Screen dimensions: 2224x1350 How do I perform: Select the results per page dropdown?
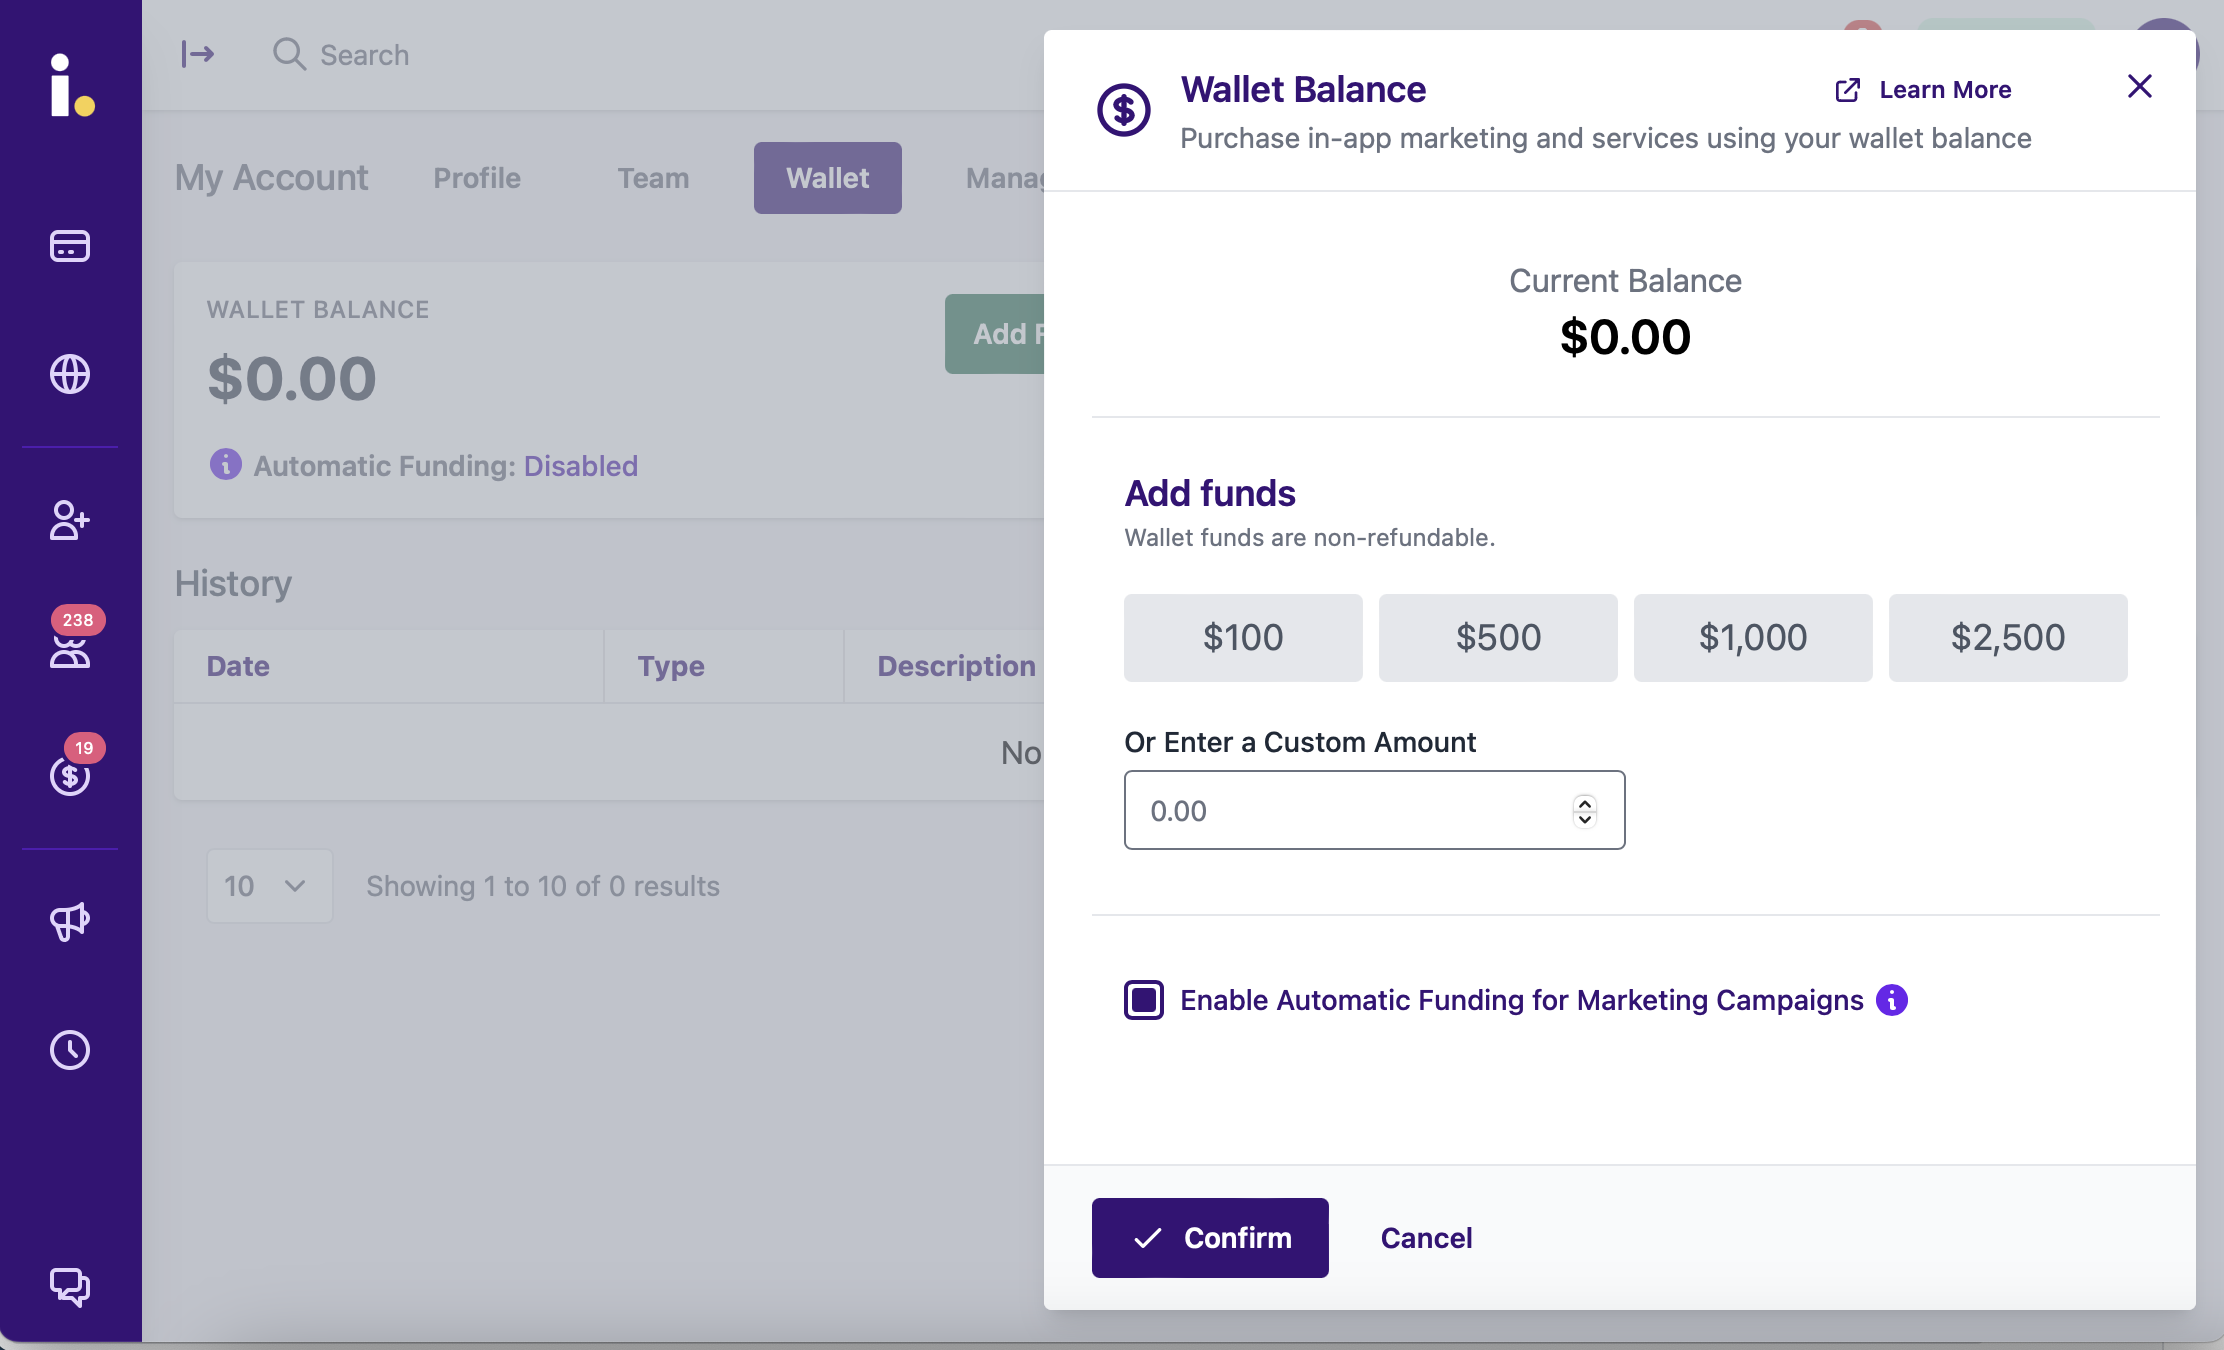pyautogui.click(x=267, y=886)
